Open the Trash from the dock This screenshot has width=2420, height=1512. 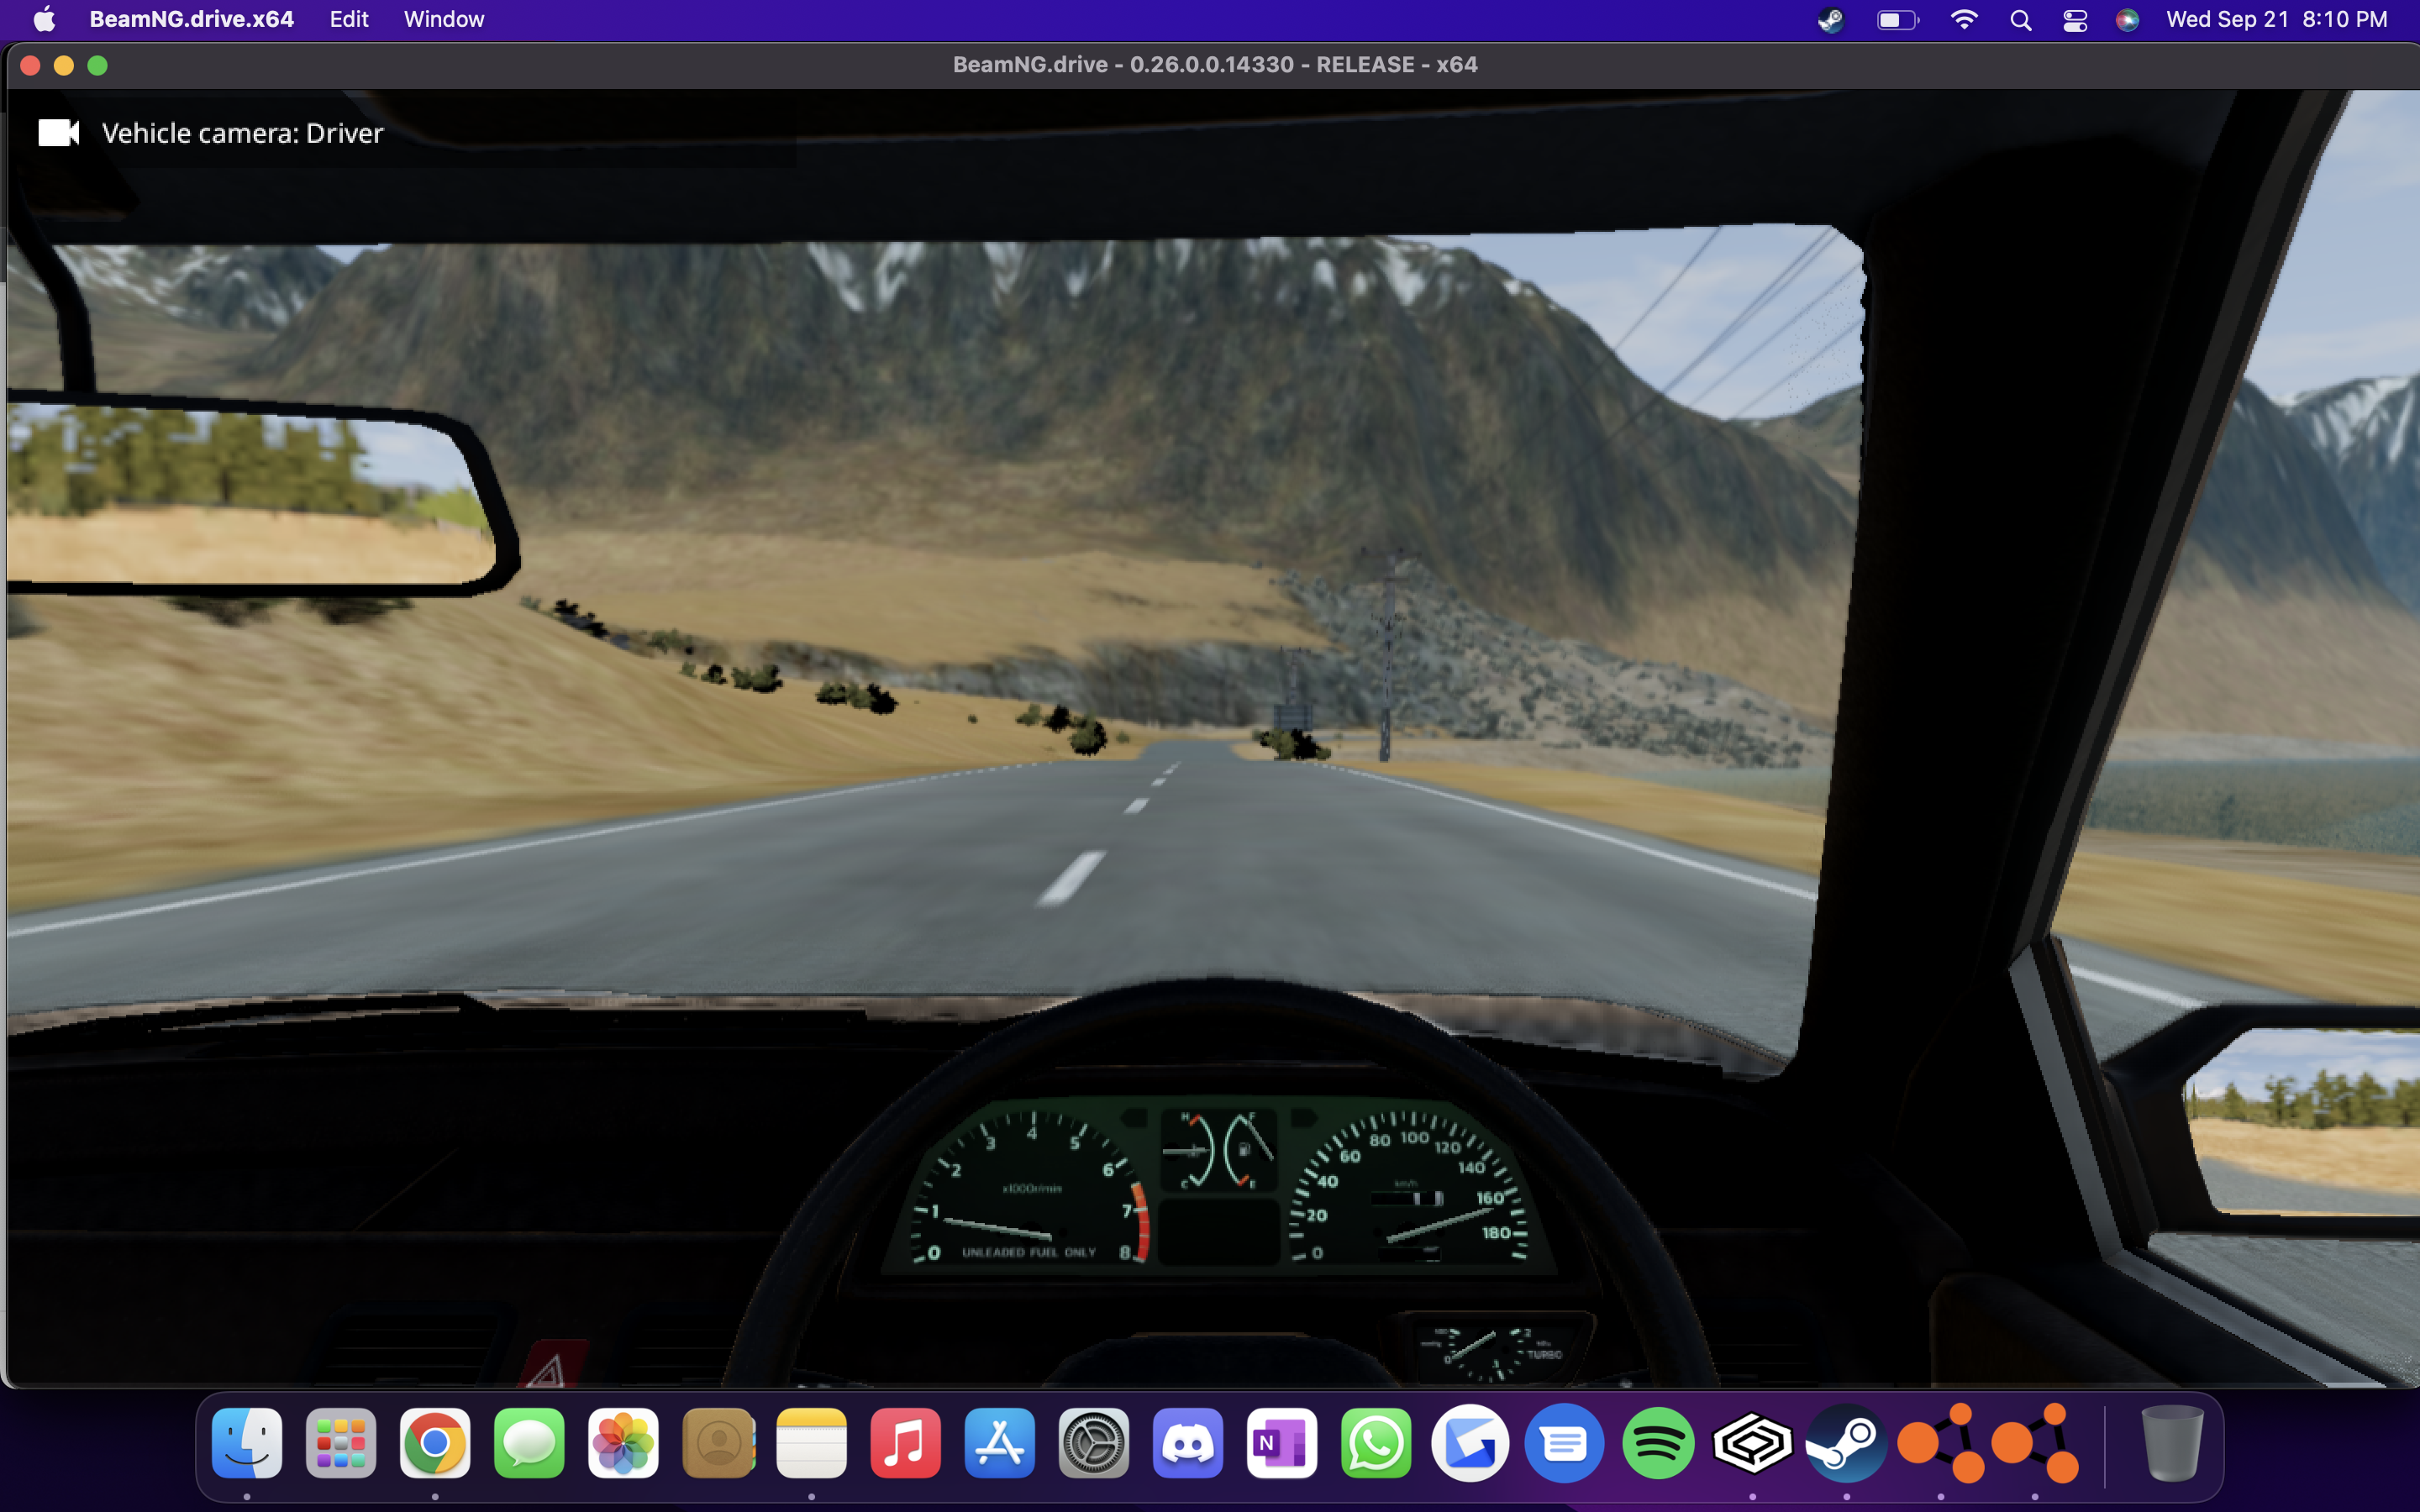tap(2171, 1443)
